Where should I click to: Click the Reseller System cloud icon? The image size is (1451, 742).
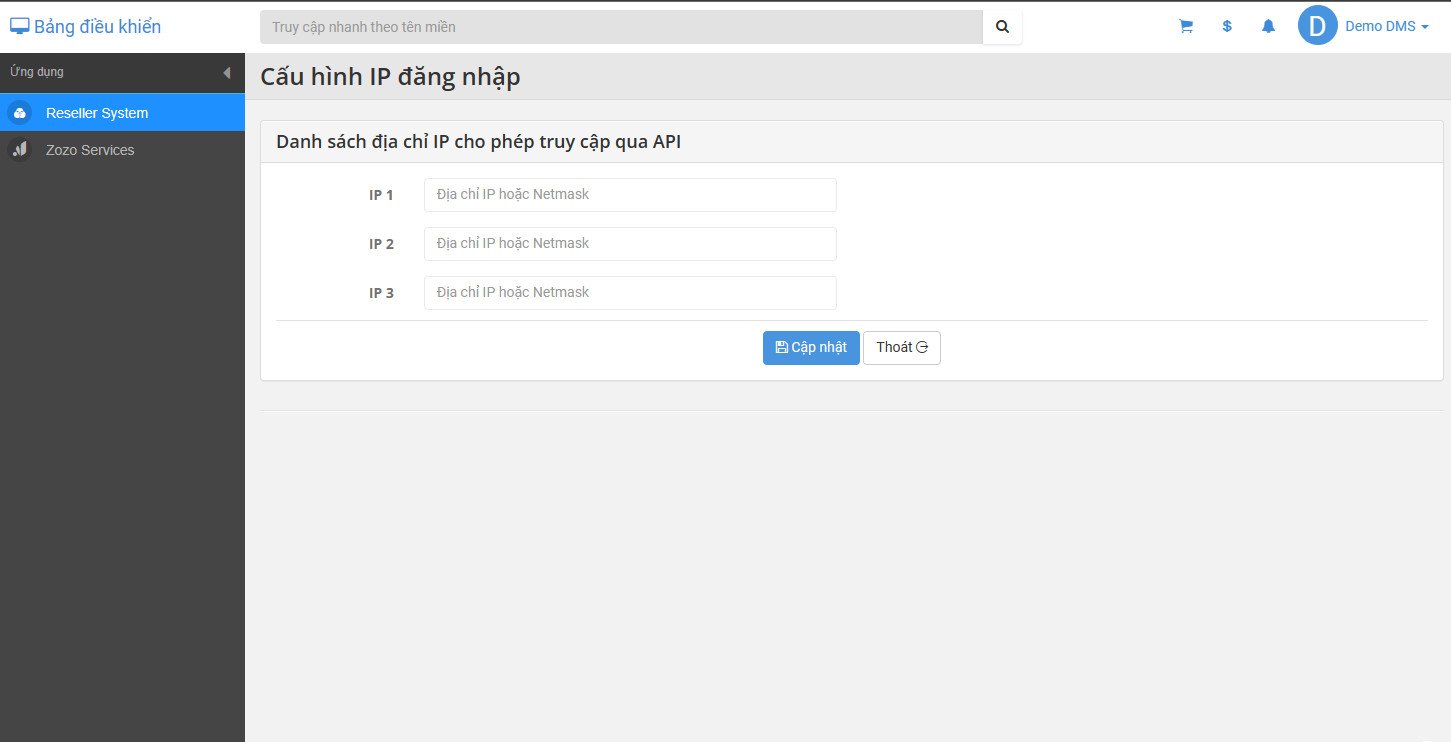tap(20, 113)
